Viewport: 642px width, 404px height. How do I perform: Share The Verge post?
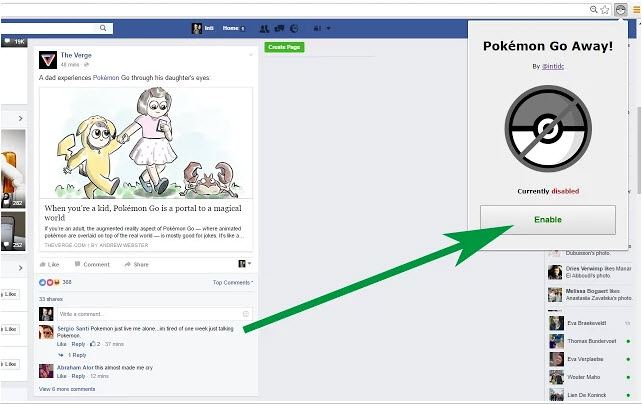[136, 264]
